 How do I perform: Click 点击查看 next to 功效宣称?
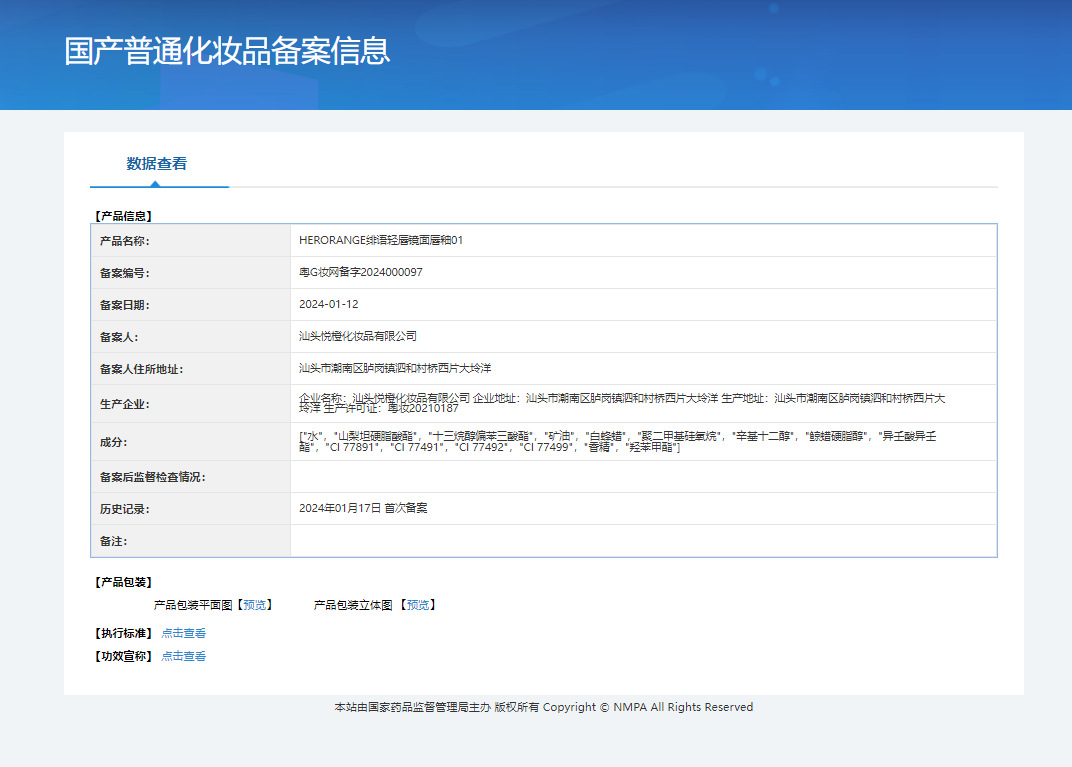[x=184, y=656]
